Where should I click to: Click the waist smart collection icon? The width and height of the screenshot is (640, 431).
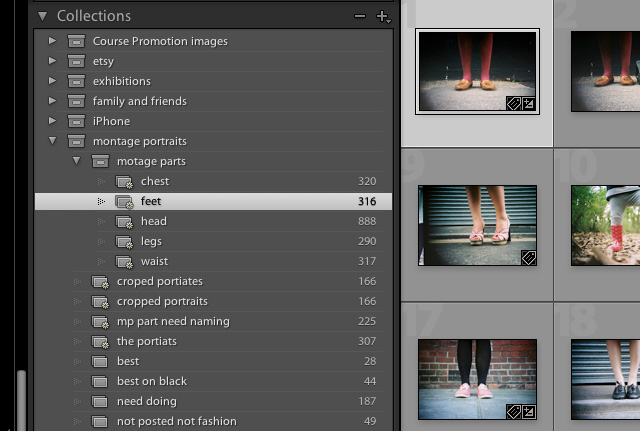(x=124, y=262)
